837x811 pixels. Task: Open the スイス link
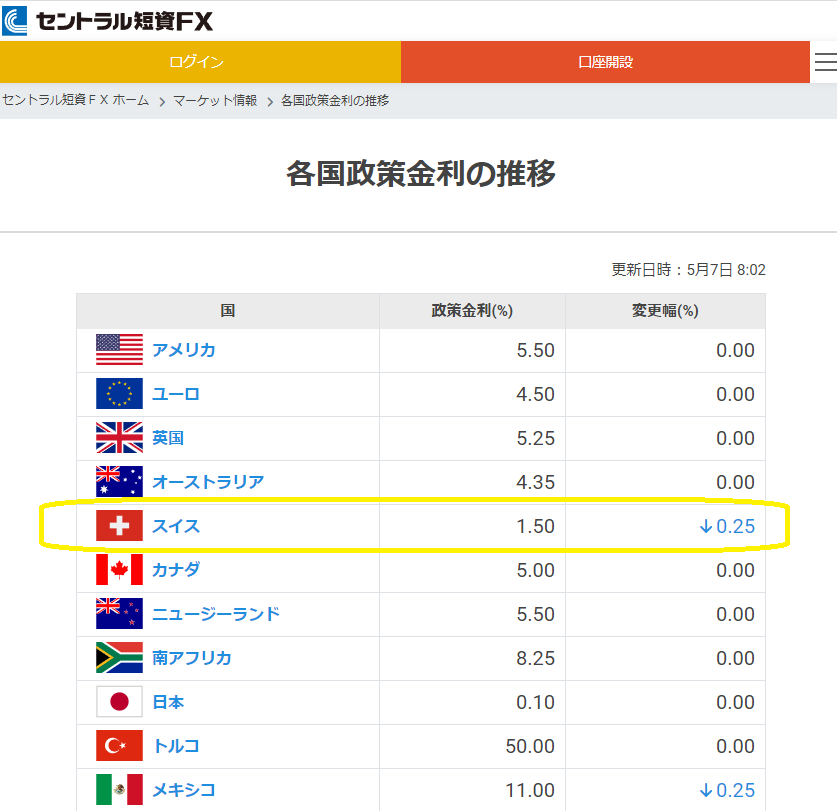coord(176,526)
